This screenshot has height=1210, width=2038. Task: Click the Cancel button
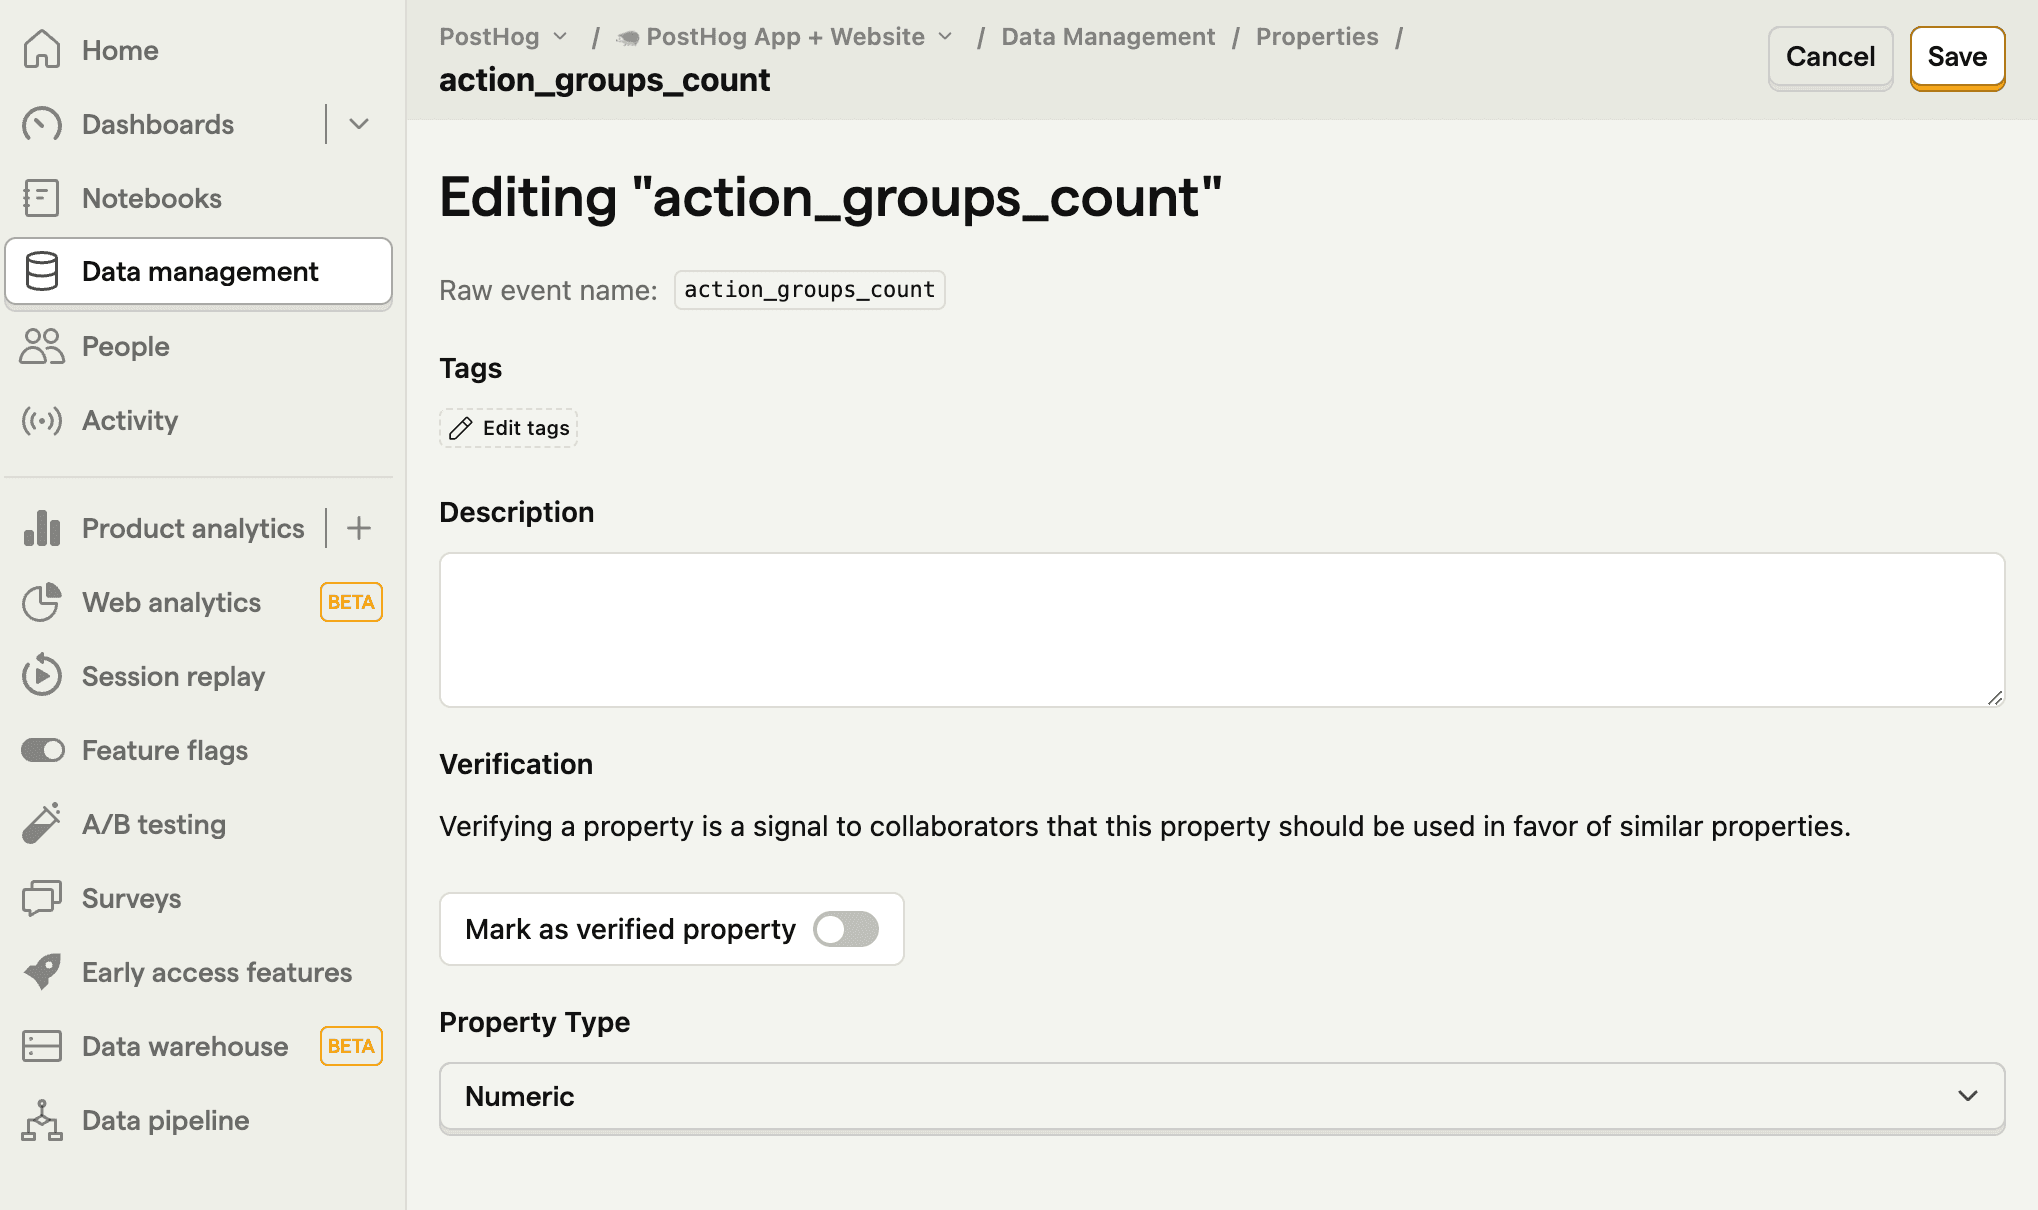click(1829, 58)
